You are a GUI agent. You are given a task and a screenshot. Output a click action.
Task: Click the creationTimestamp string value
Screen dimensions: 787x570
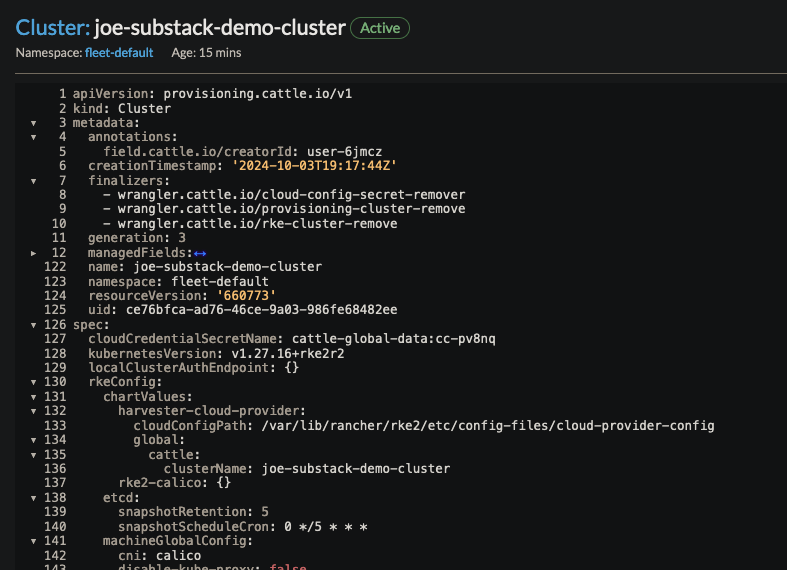pyautogui.click(x=314, y=166)
